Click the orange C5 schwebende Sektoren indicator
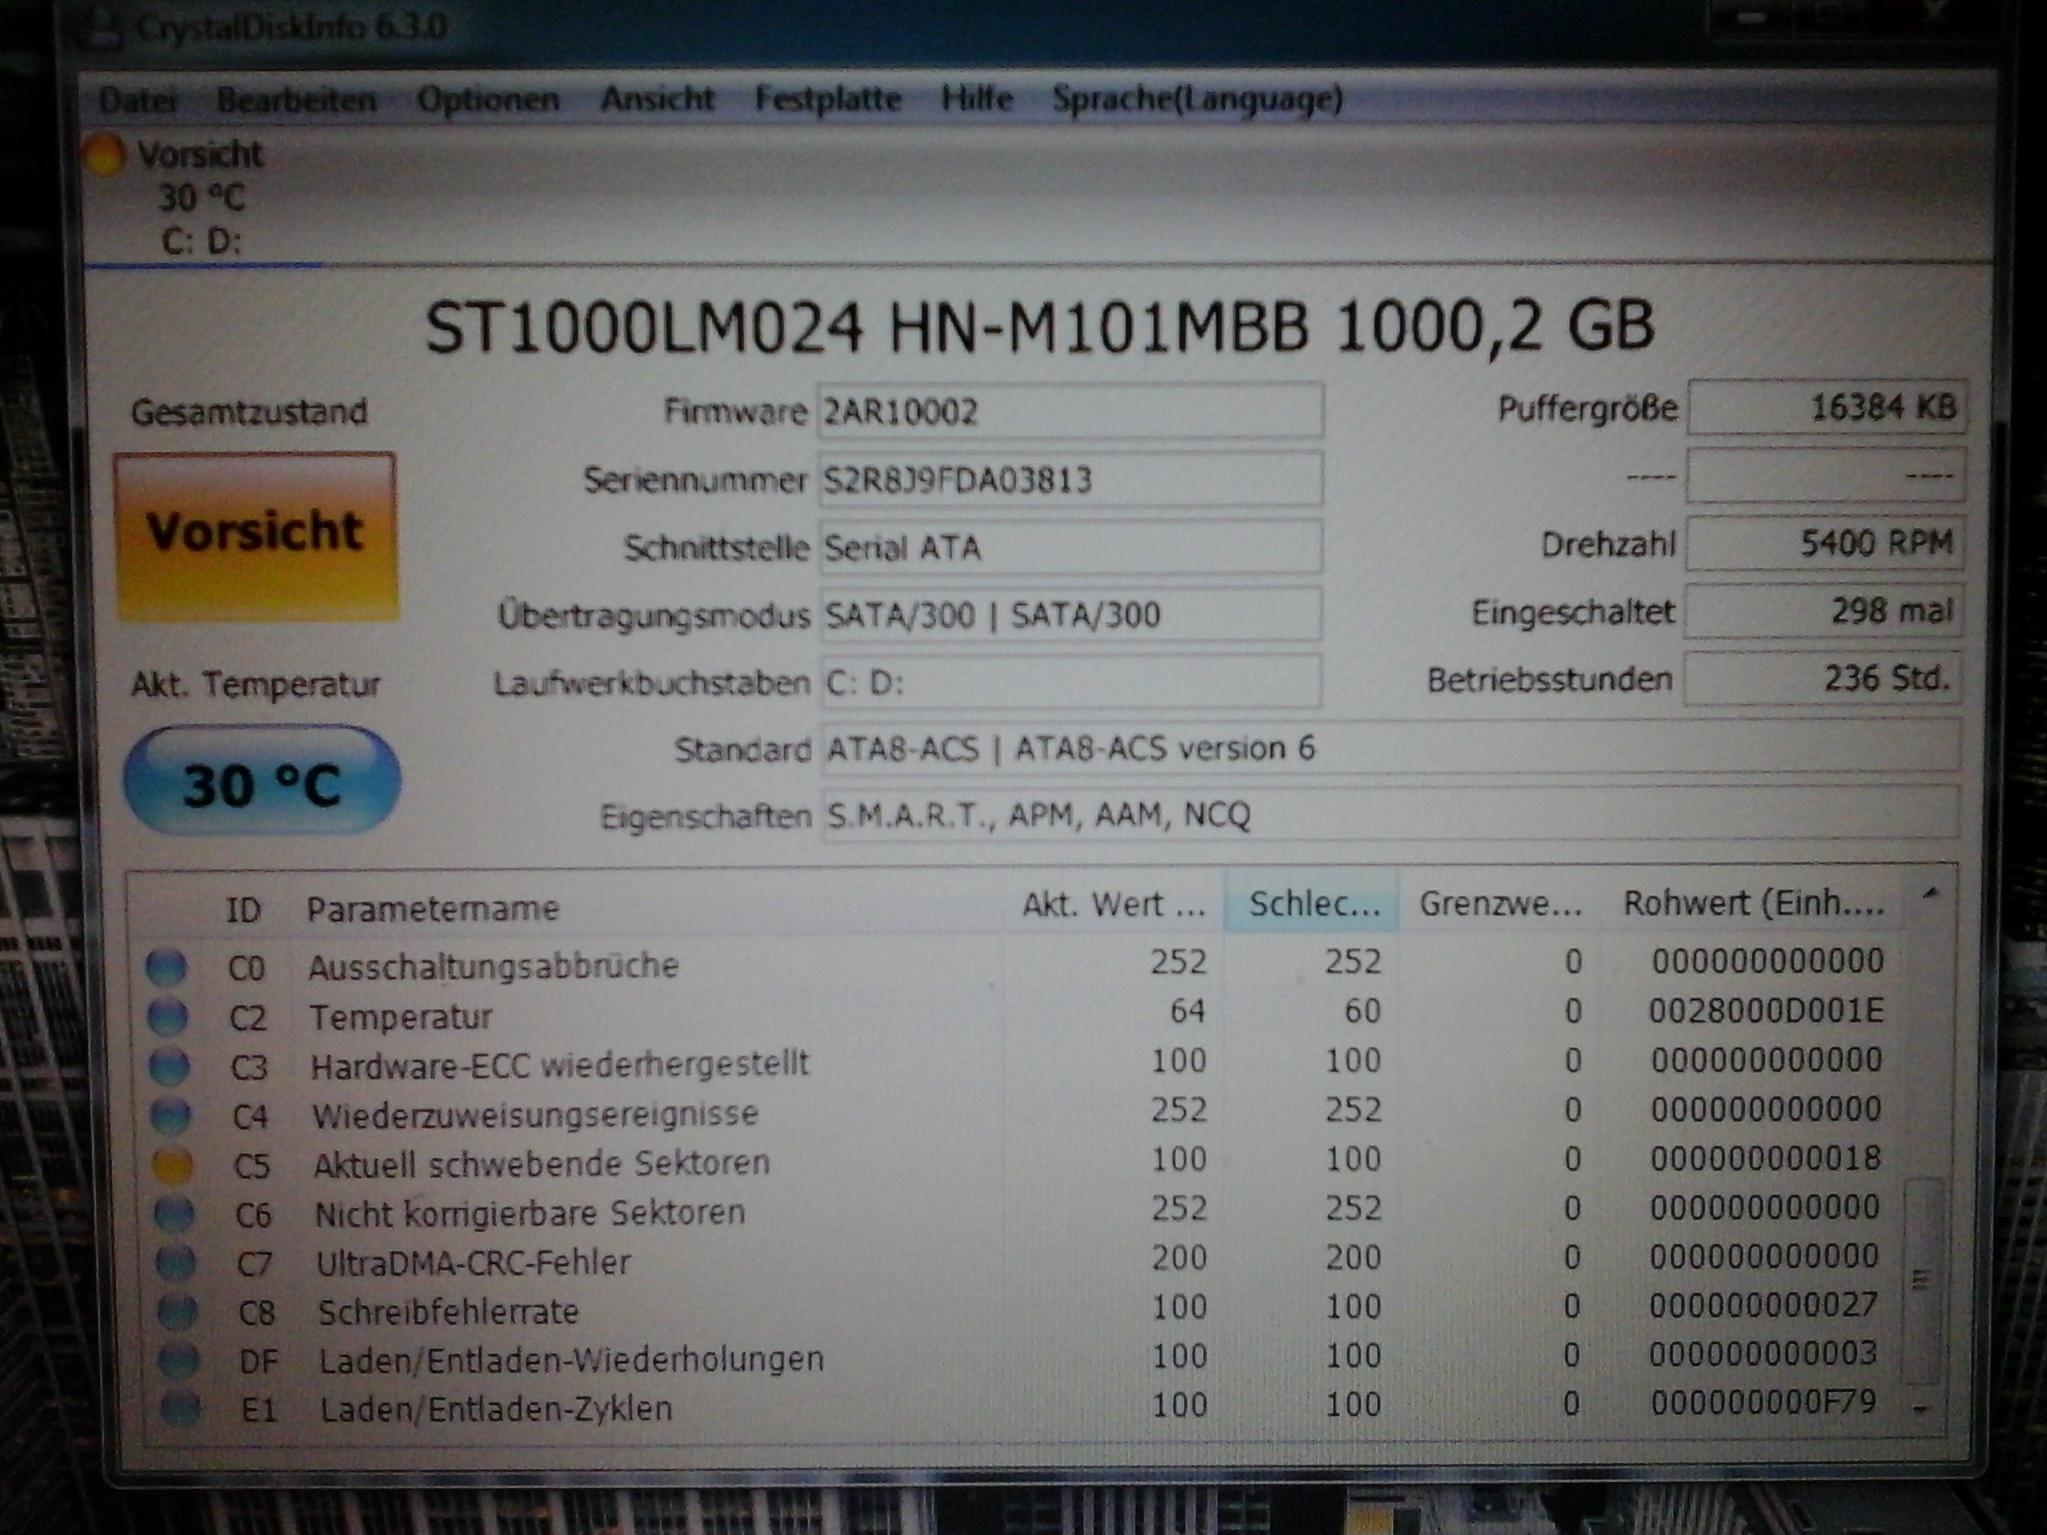 [172, 1165]
